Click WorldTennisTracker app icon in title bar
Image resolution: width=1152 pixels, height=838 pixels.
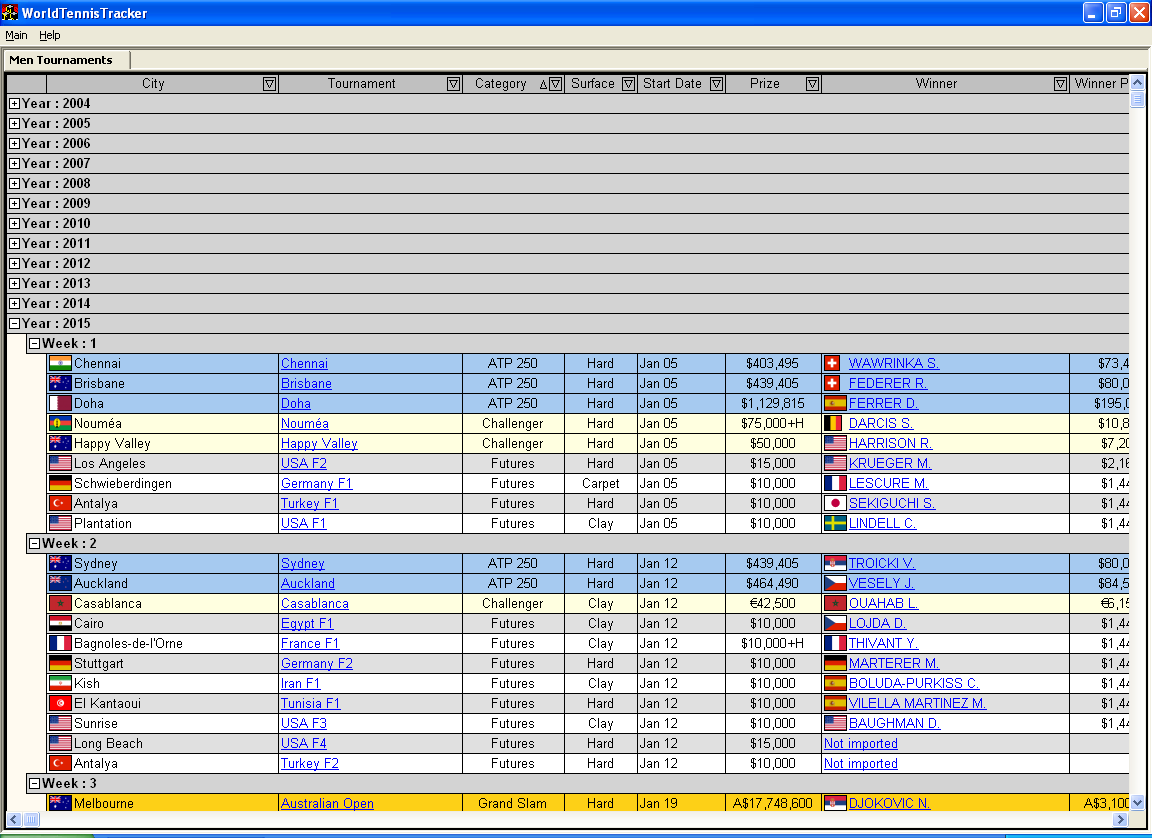[x=10, y=12]
